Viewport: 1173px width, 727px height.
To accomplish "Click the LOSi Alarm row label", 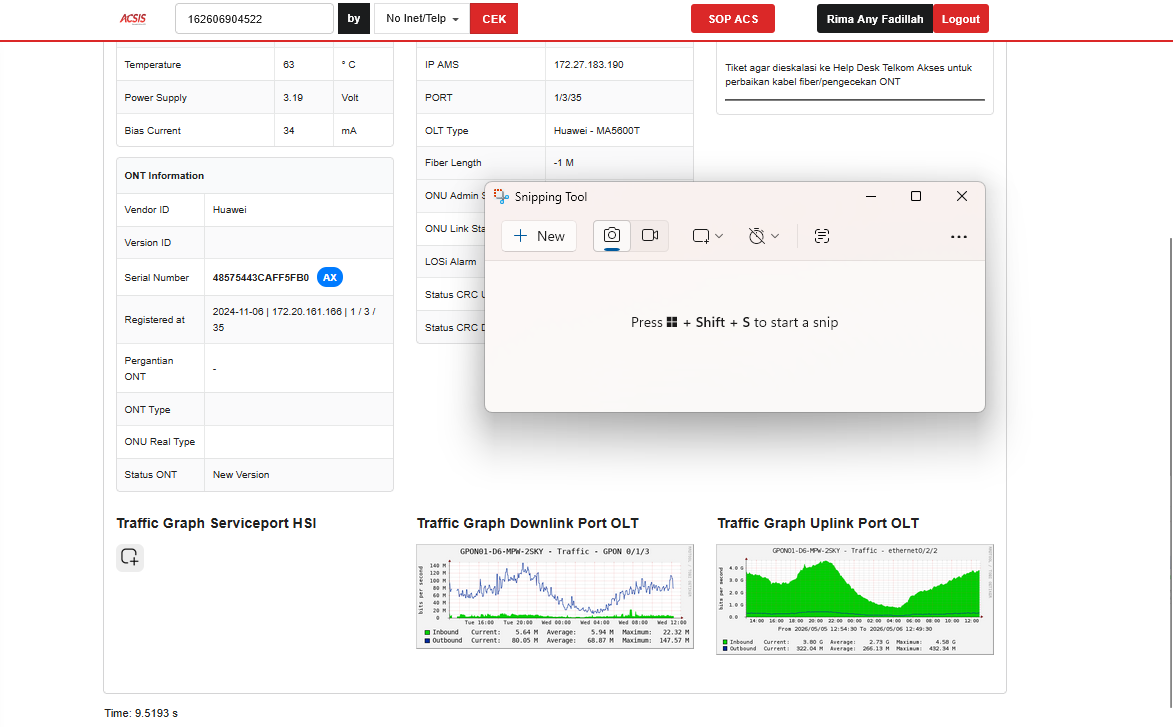I will 450,262.
